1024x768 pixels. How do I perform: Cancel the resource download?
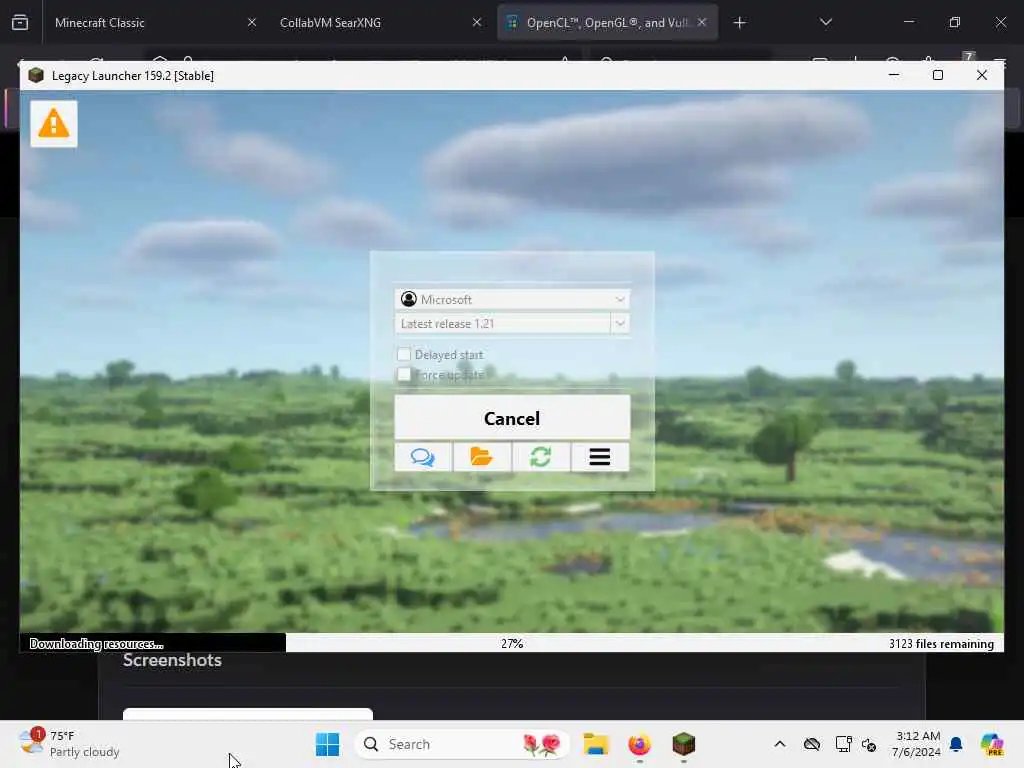pyautogui.click(x=512, y=417)
